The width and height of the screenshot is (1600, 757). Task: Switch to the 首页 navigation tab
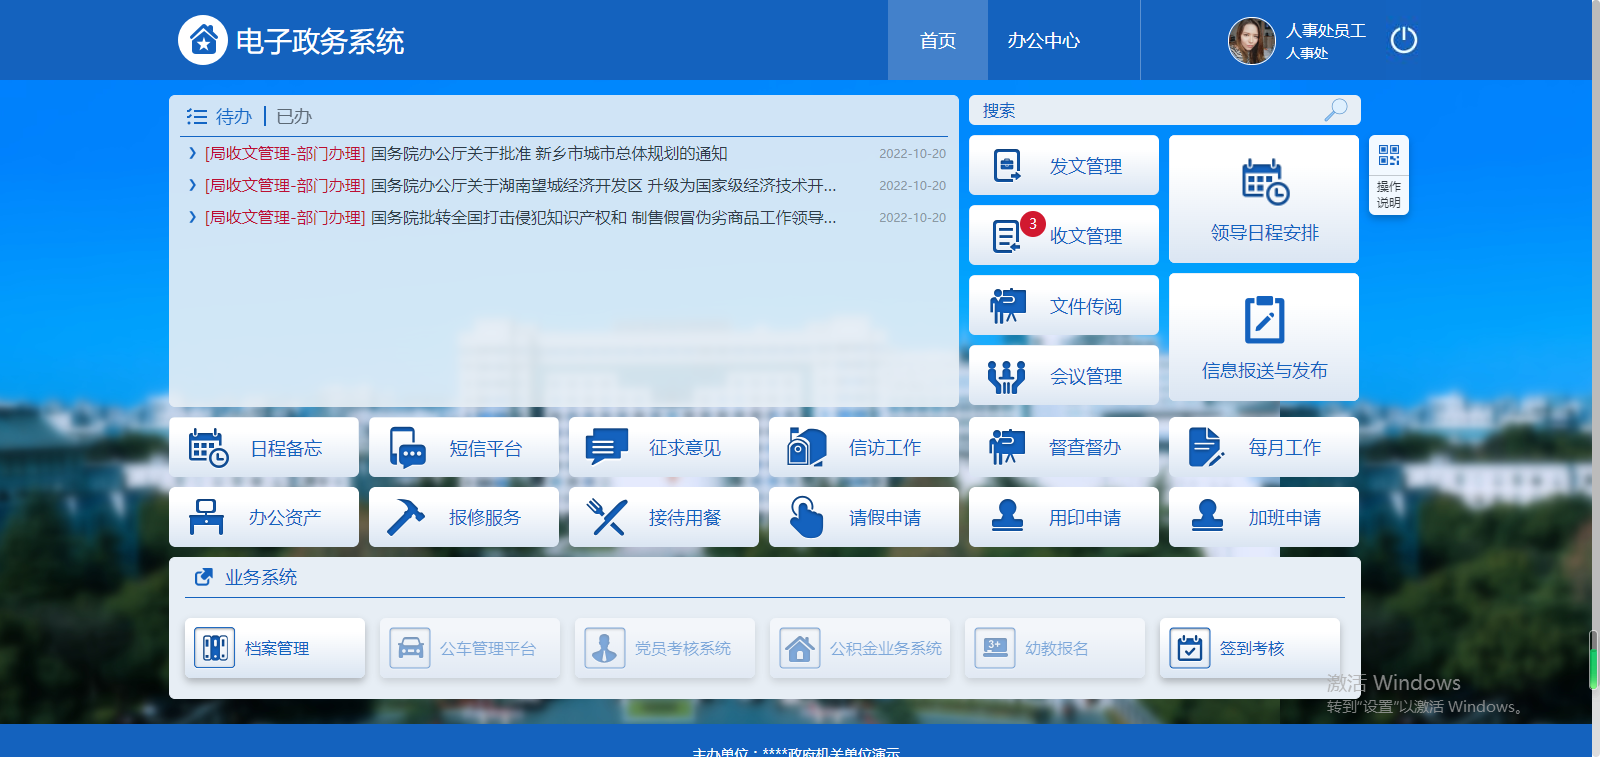point(938,40)
